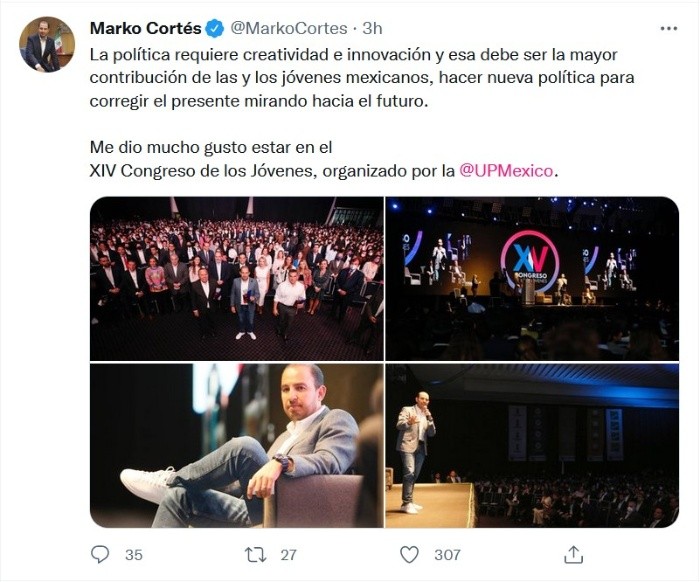Click the 3h timestamp link

click(372, 28)
